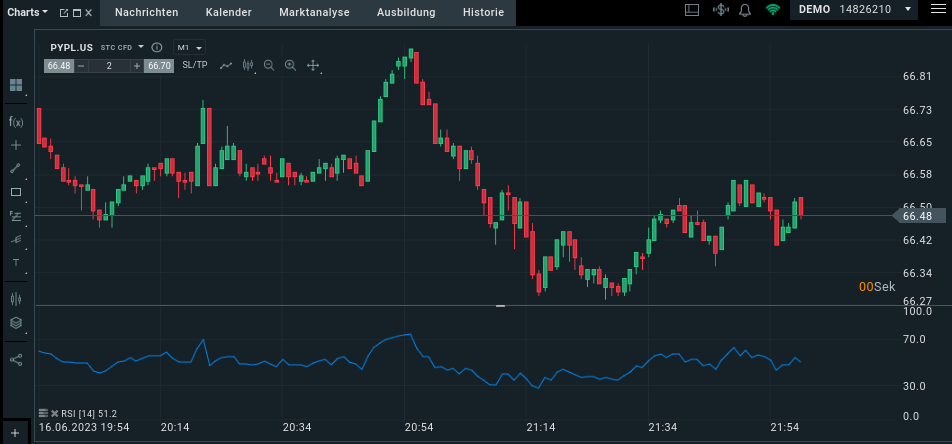
Task: Expand the Charts module dropdown
Action: (x=28, y=12)
